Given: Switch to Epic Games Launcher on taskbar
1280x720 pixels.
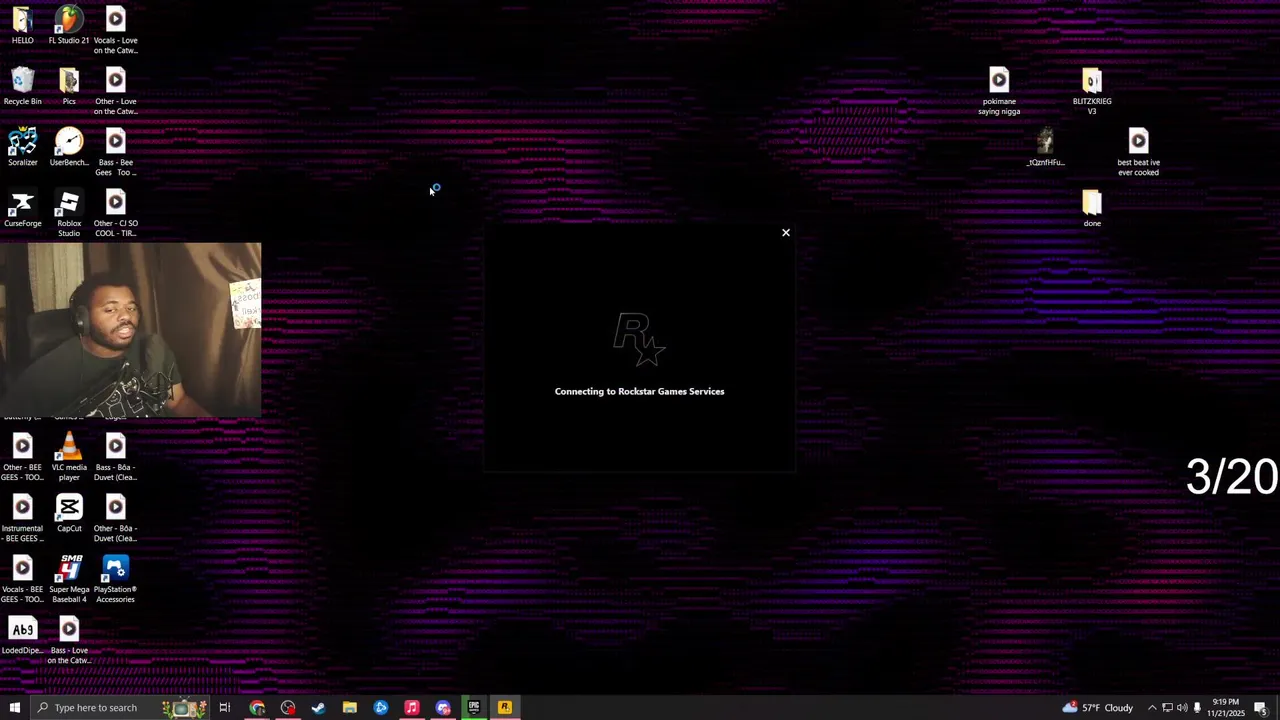Looking at the screenshot, I should tap(474, 708).
